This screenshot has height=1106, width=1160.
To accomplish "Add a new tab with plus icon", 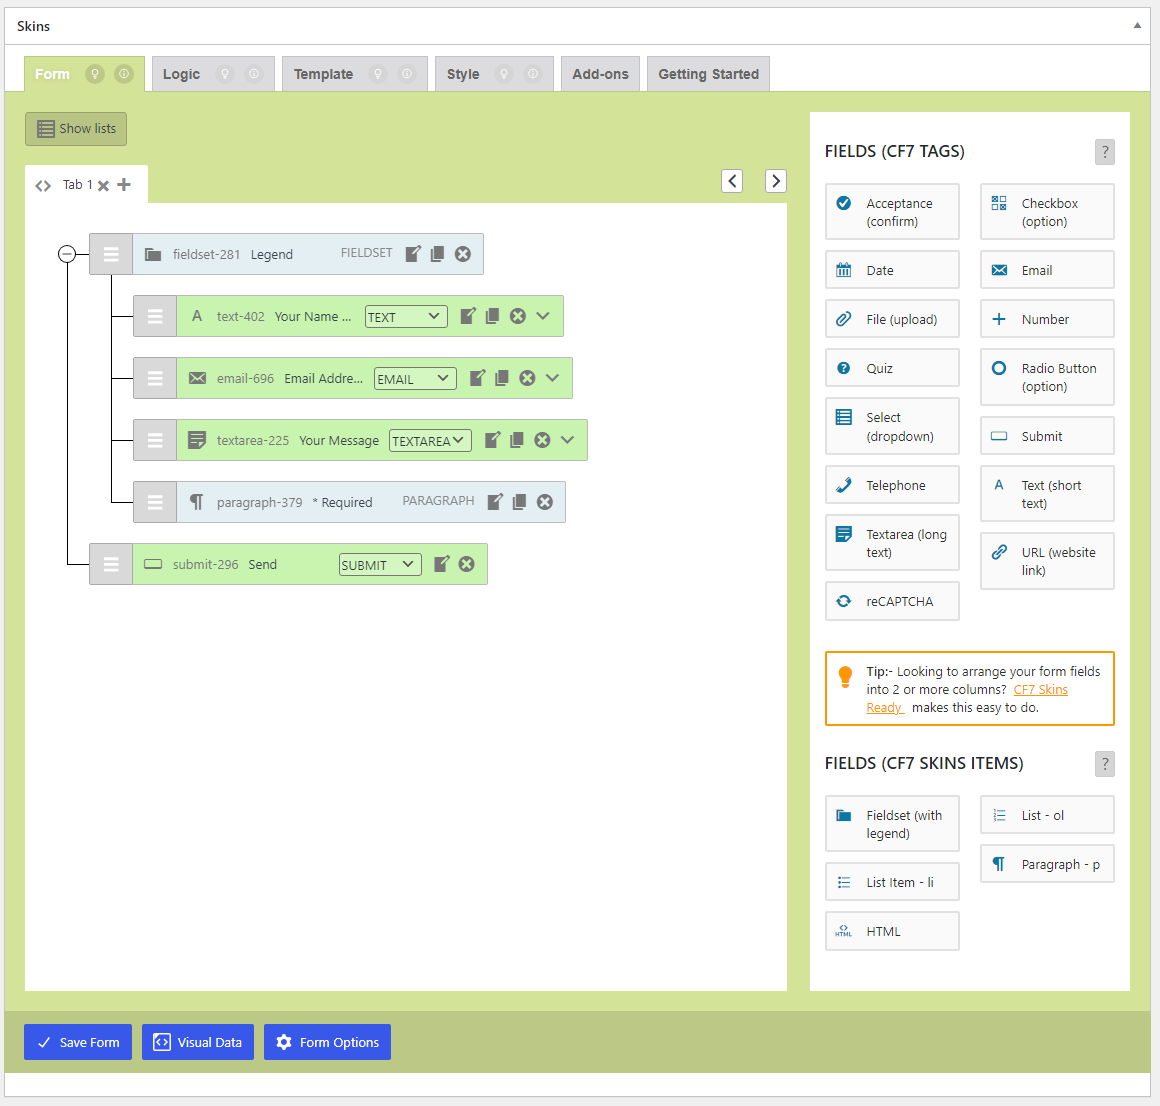I will coord(124,184).
